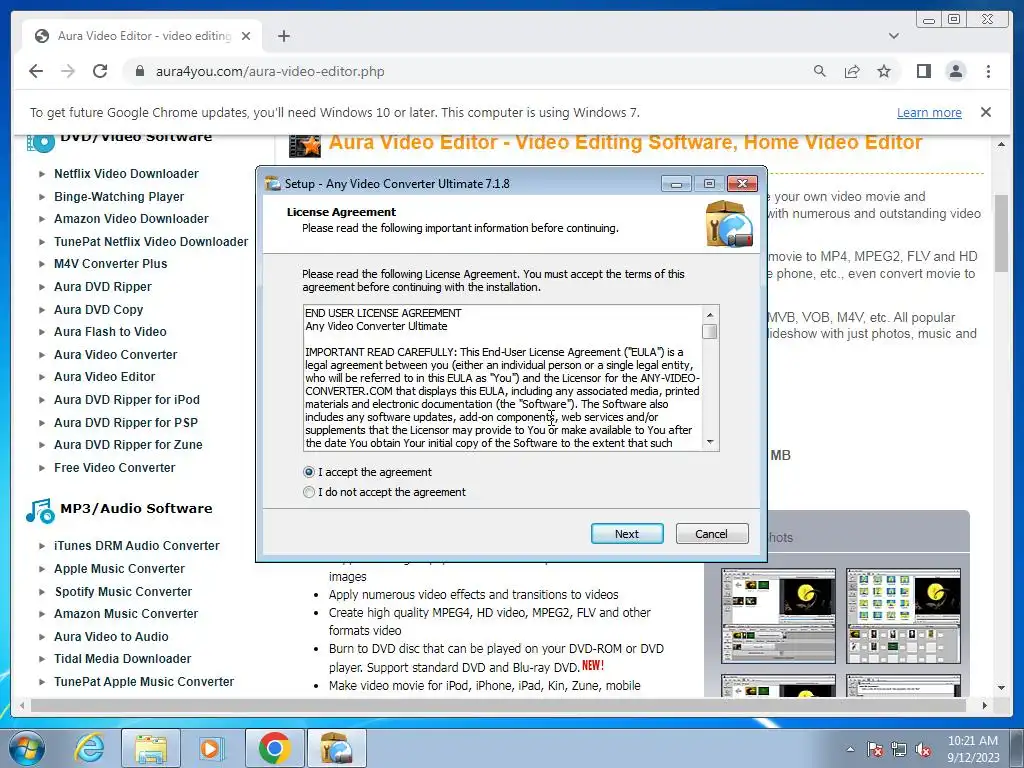Viewport: 1024px width, 768px height.
Task: Dismiss the Chrome update info bar
Action: tap(986, 112)
